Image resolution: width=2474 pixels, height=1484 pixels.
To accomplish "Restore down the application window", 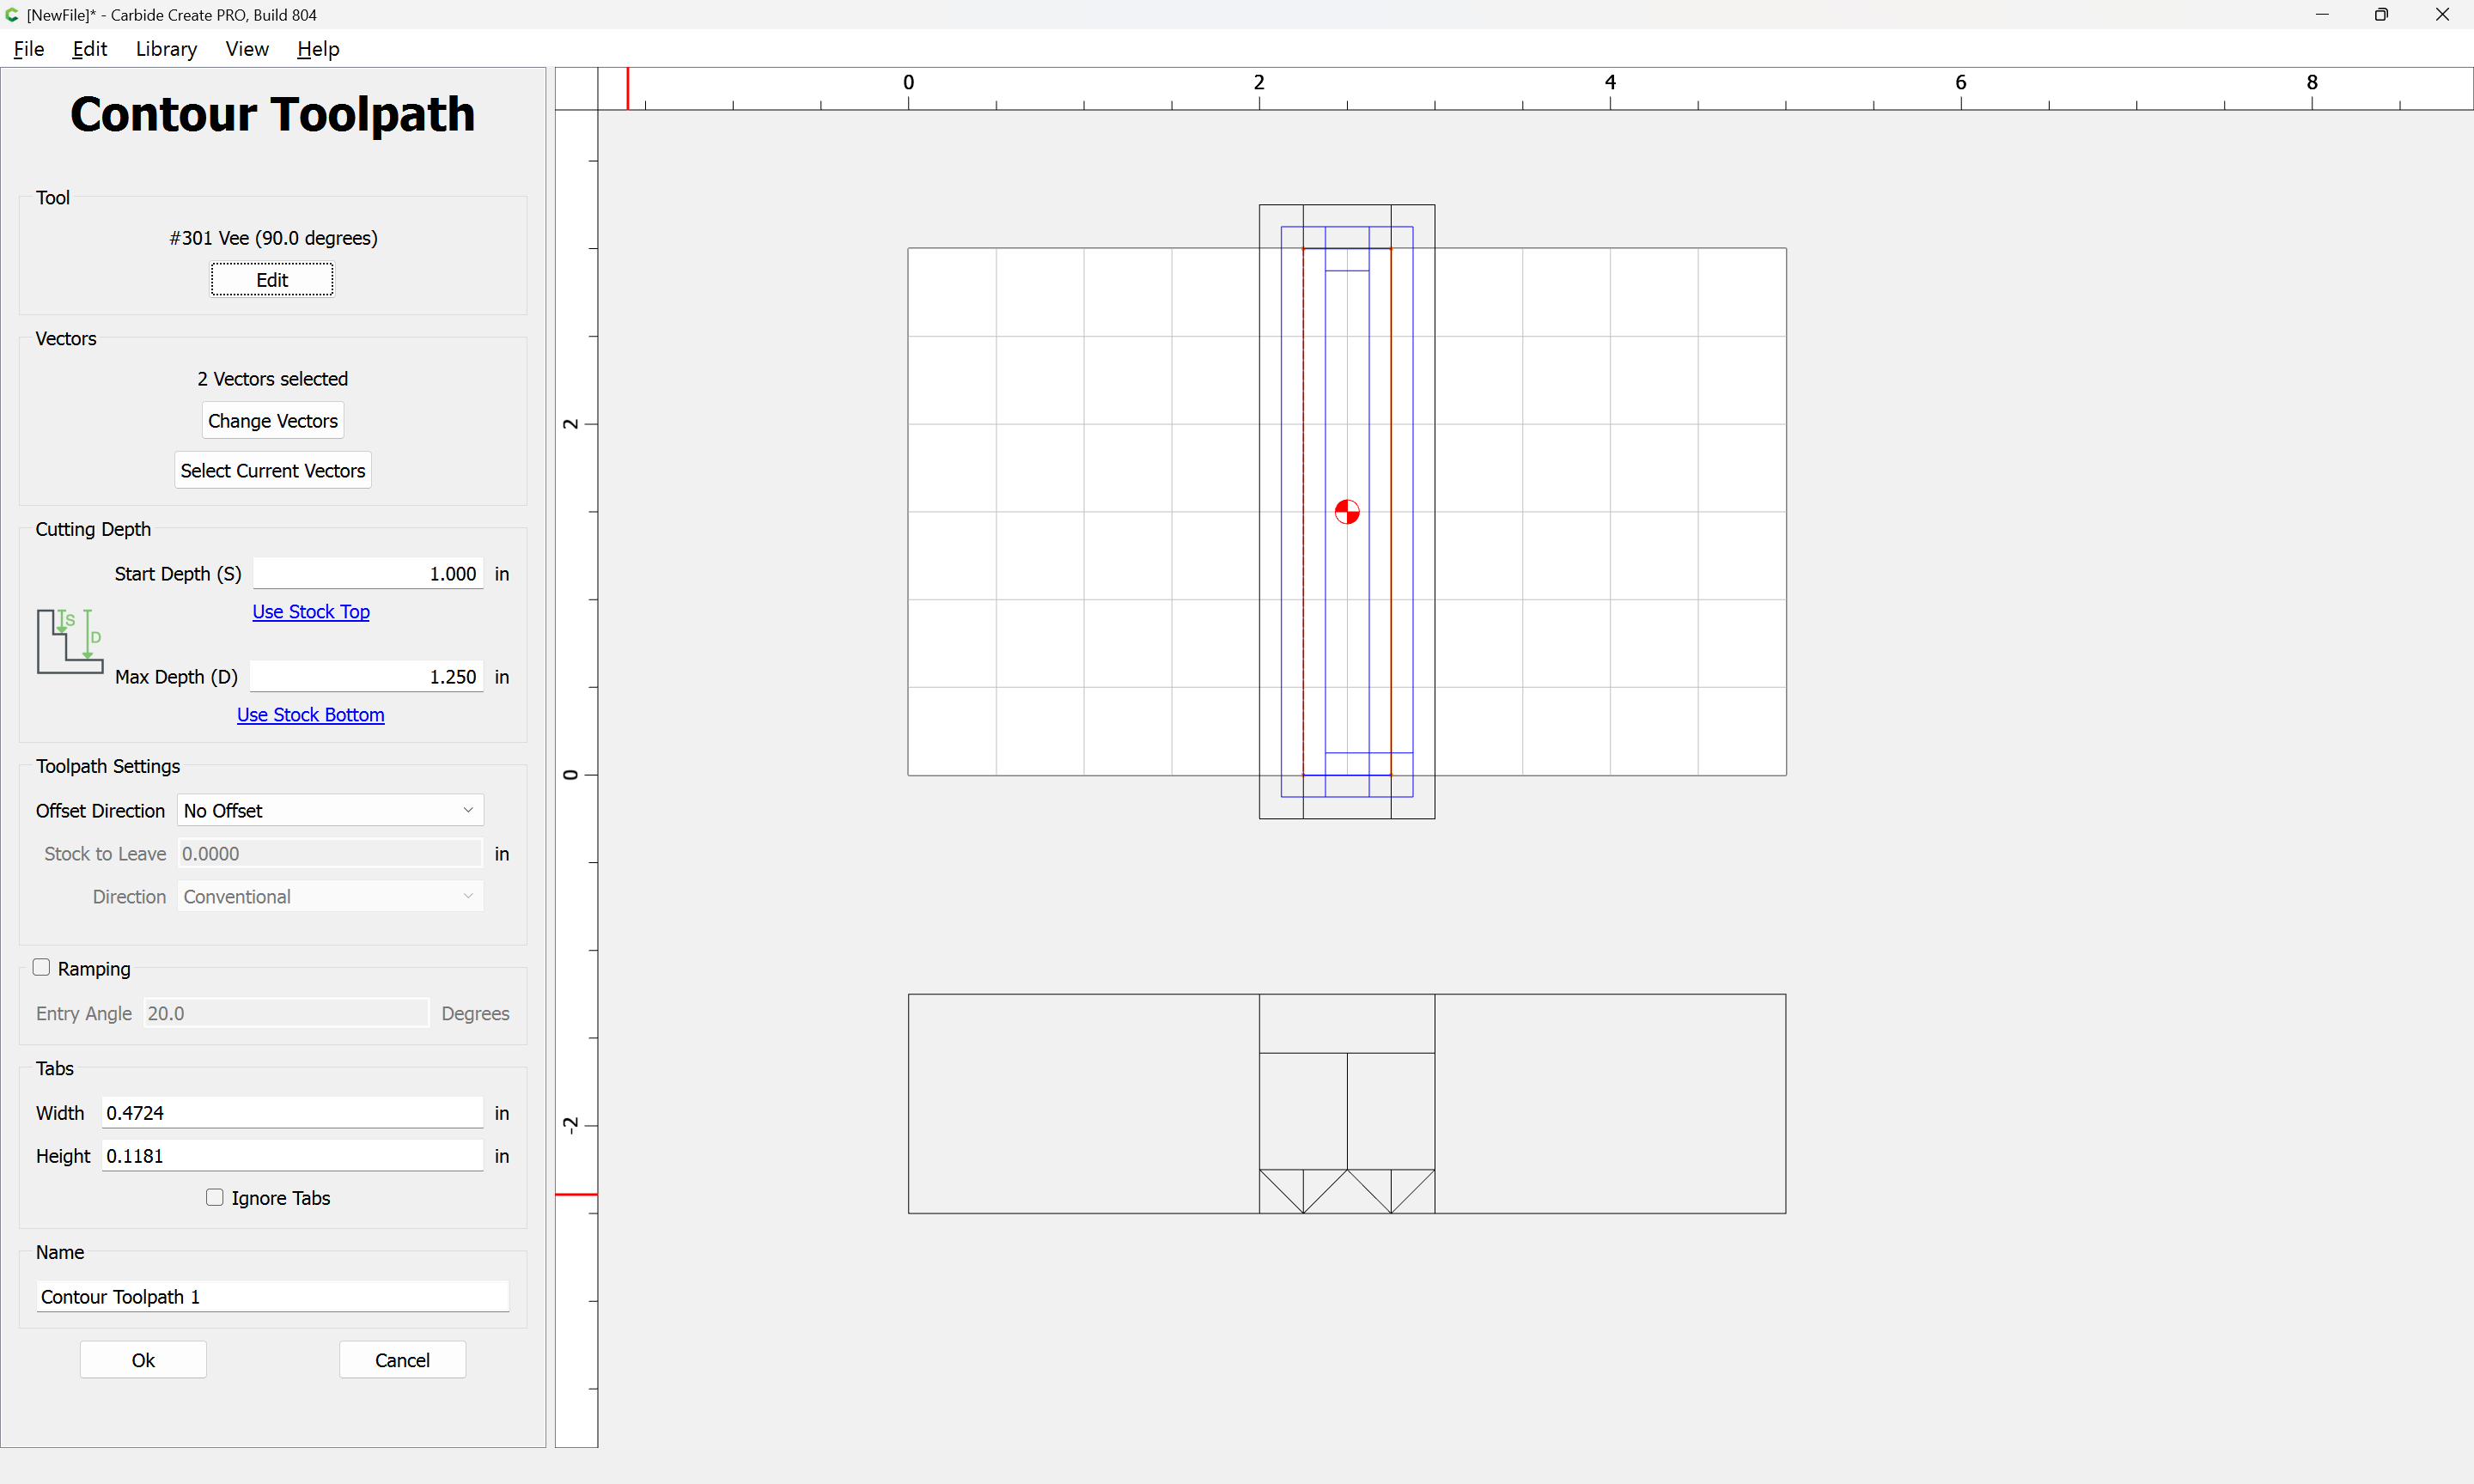I will point(2381,15).
